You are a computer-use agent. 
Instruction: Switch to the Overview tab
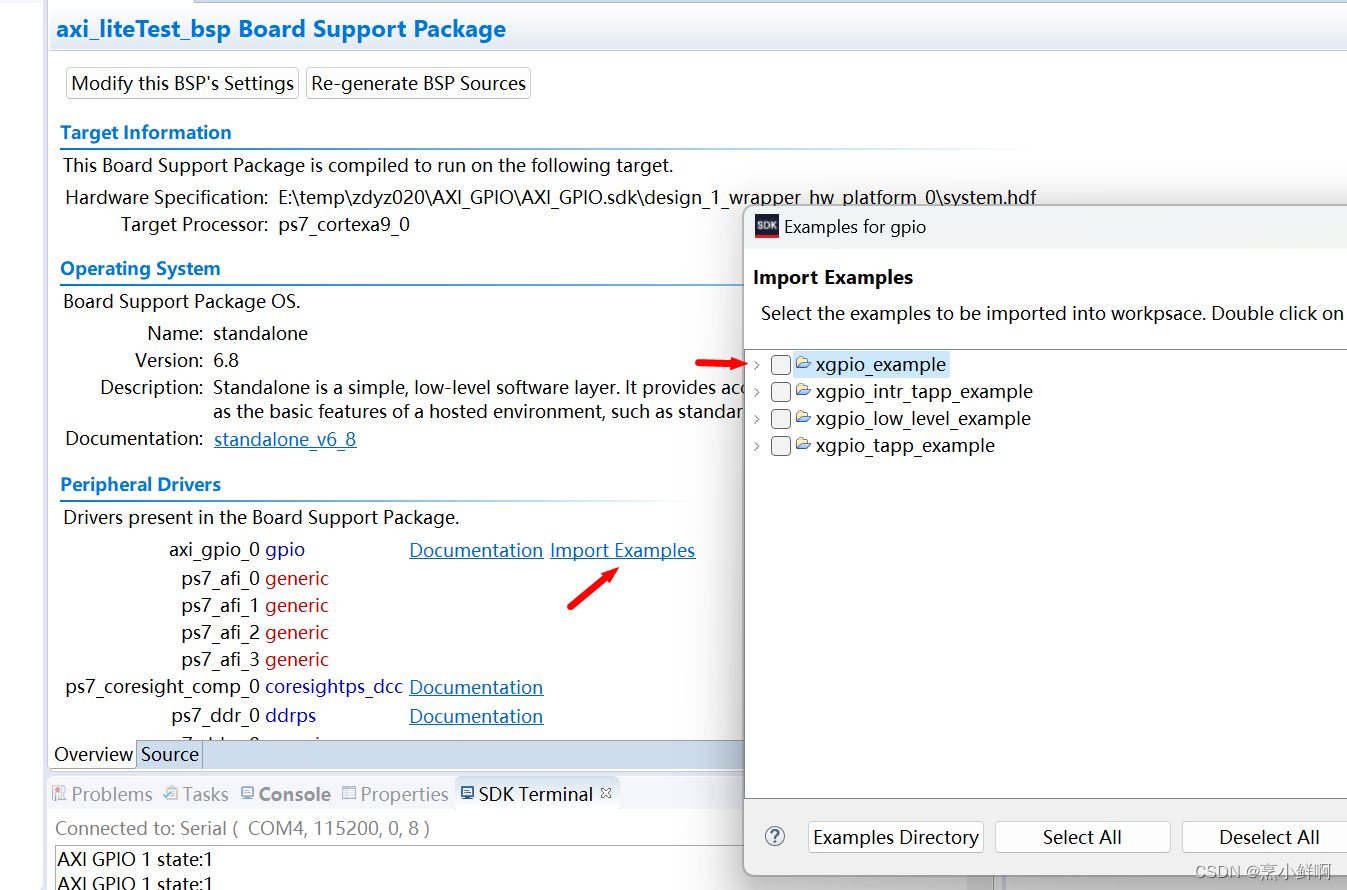93,754
